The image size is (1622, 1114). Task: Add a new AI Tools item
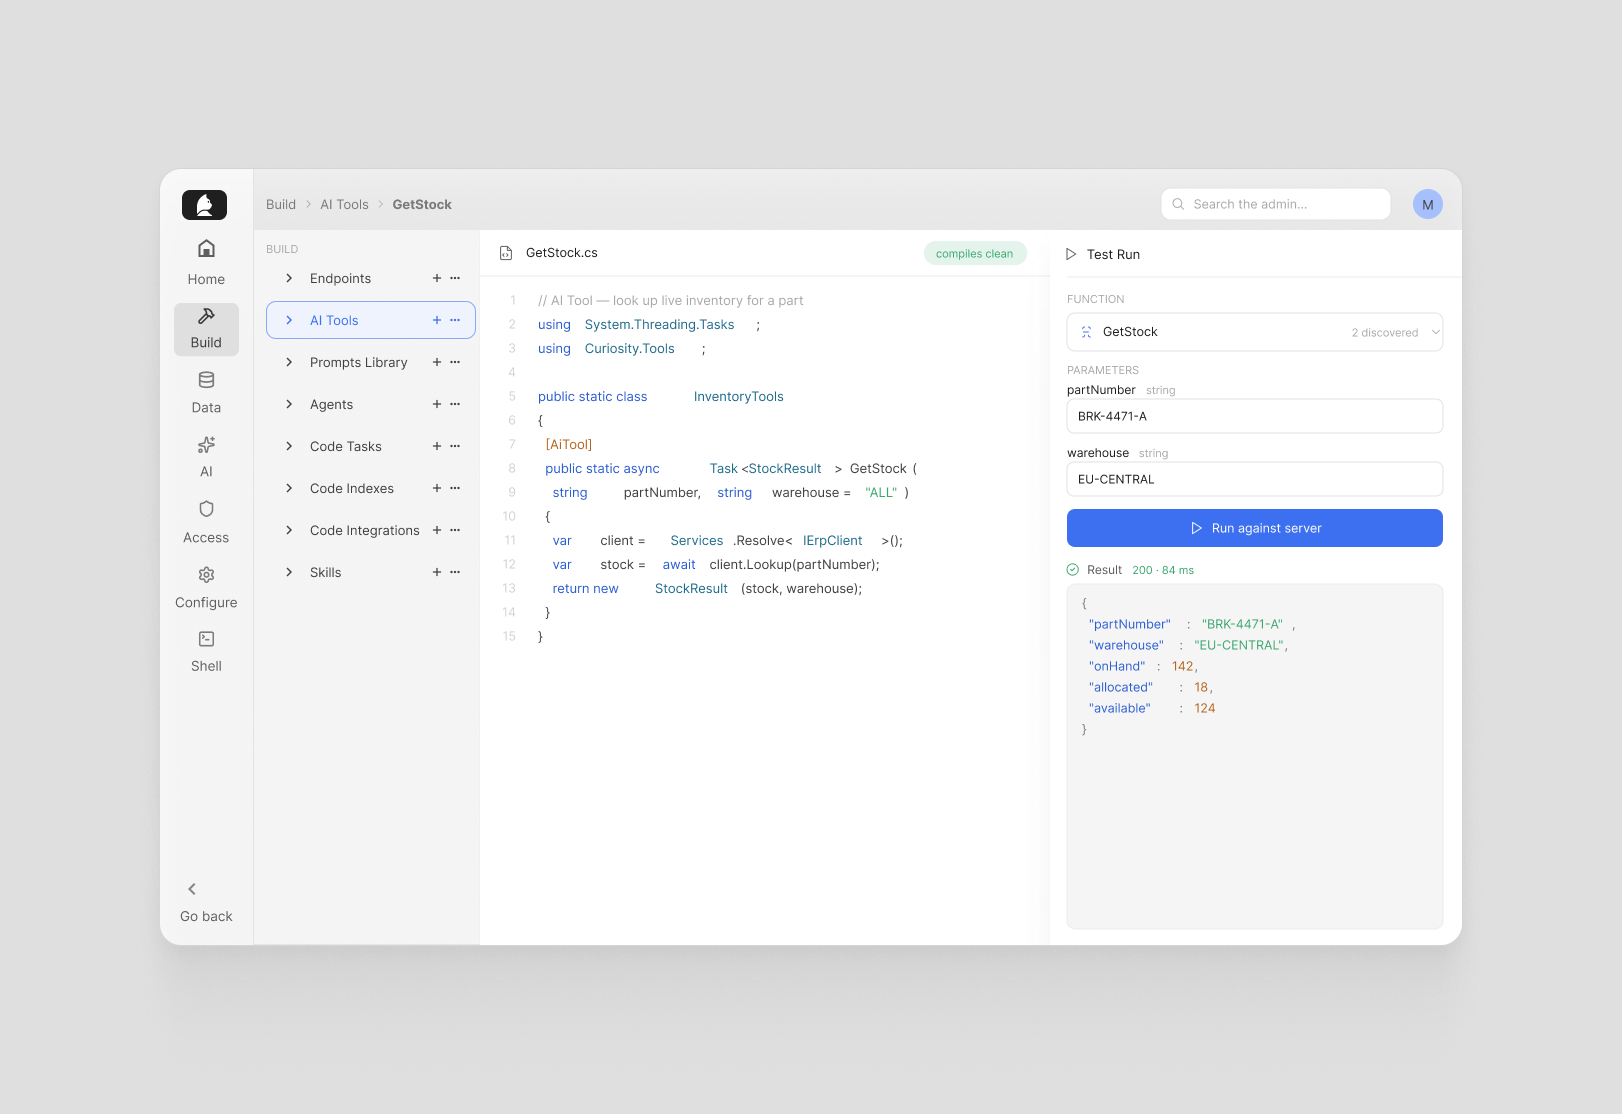(437, 320)
